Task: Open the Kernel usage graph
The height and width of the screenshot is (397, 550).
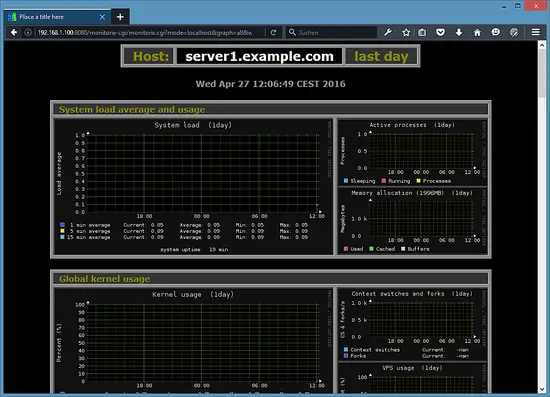Action: [193, 340]
